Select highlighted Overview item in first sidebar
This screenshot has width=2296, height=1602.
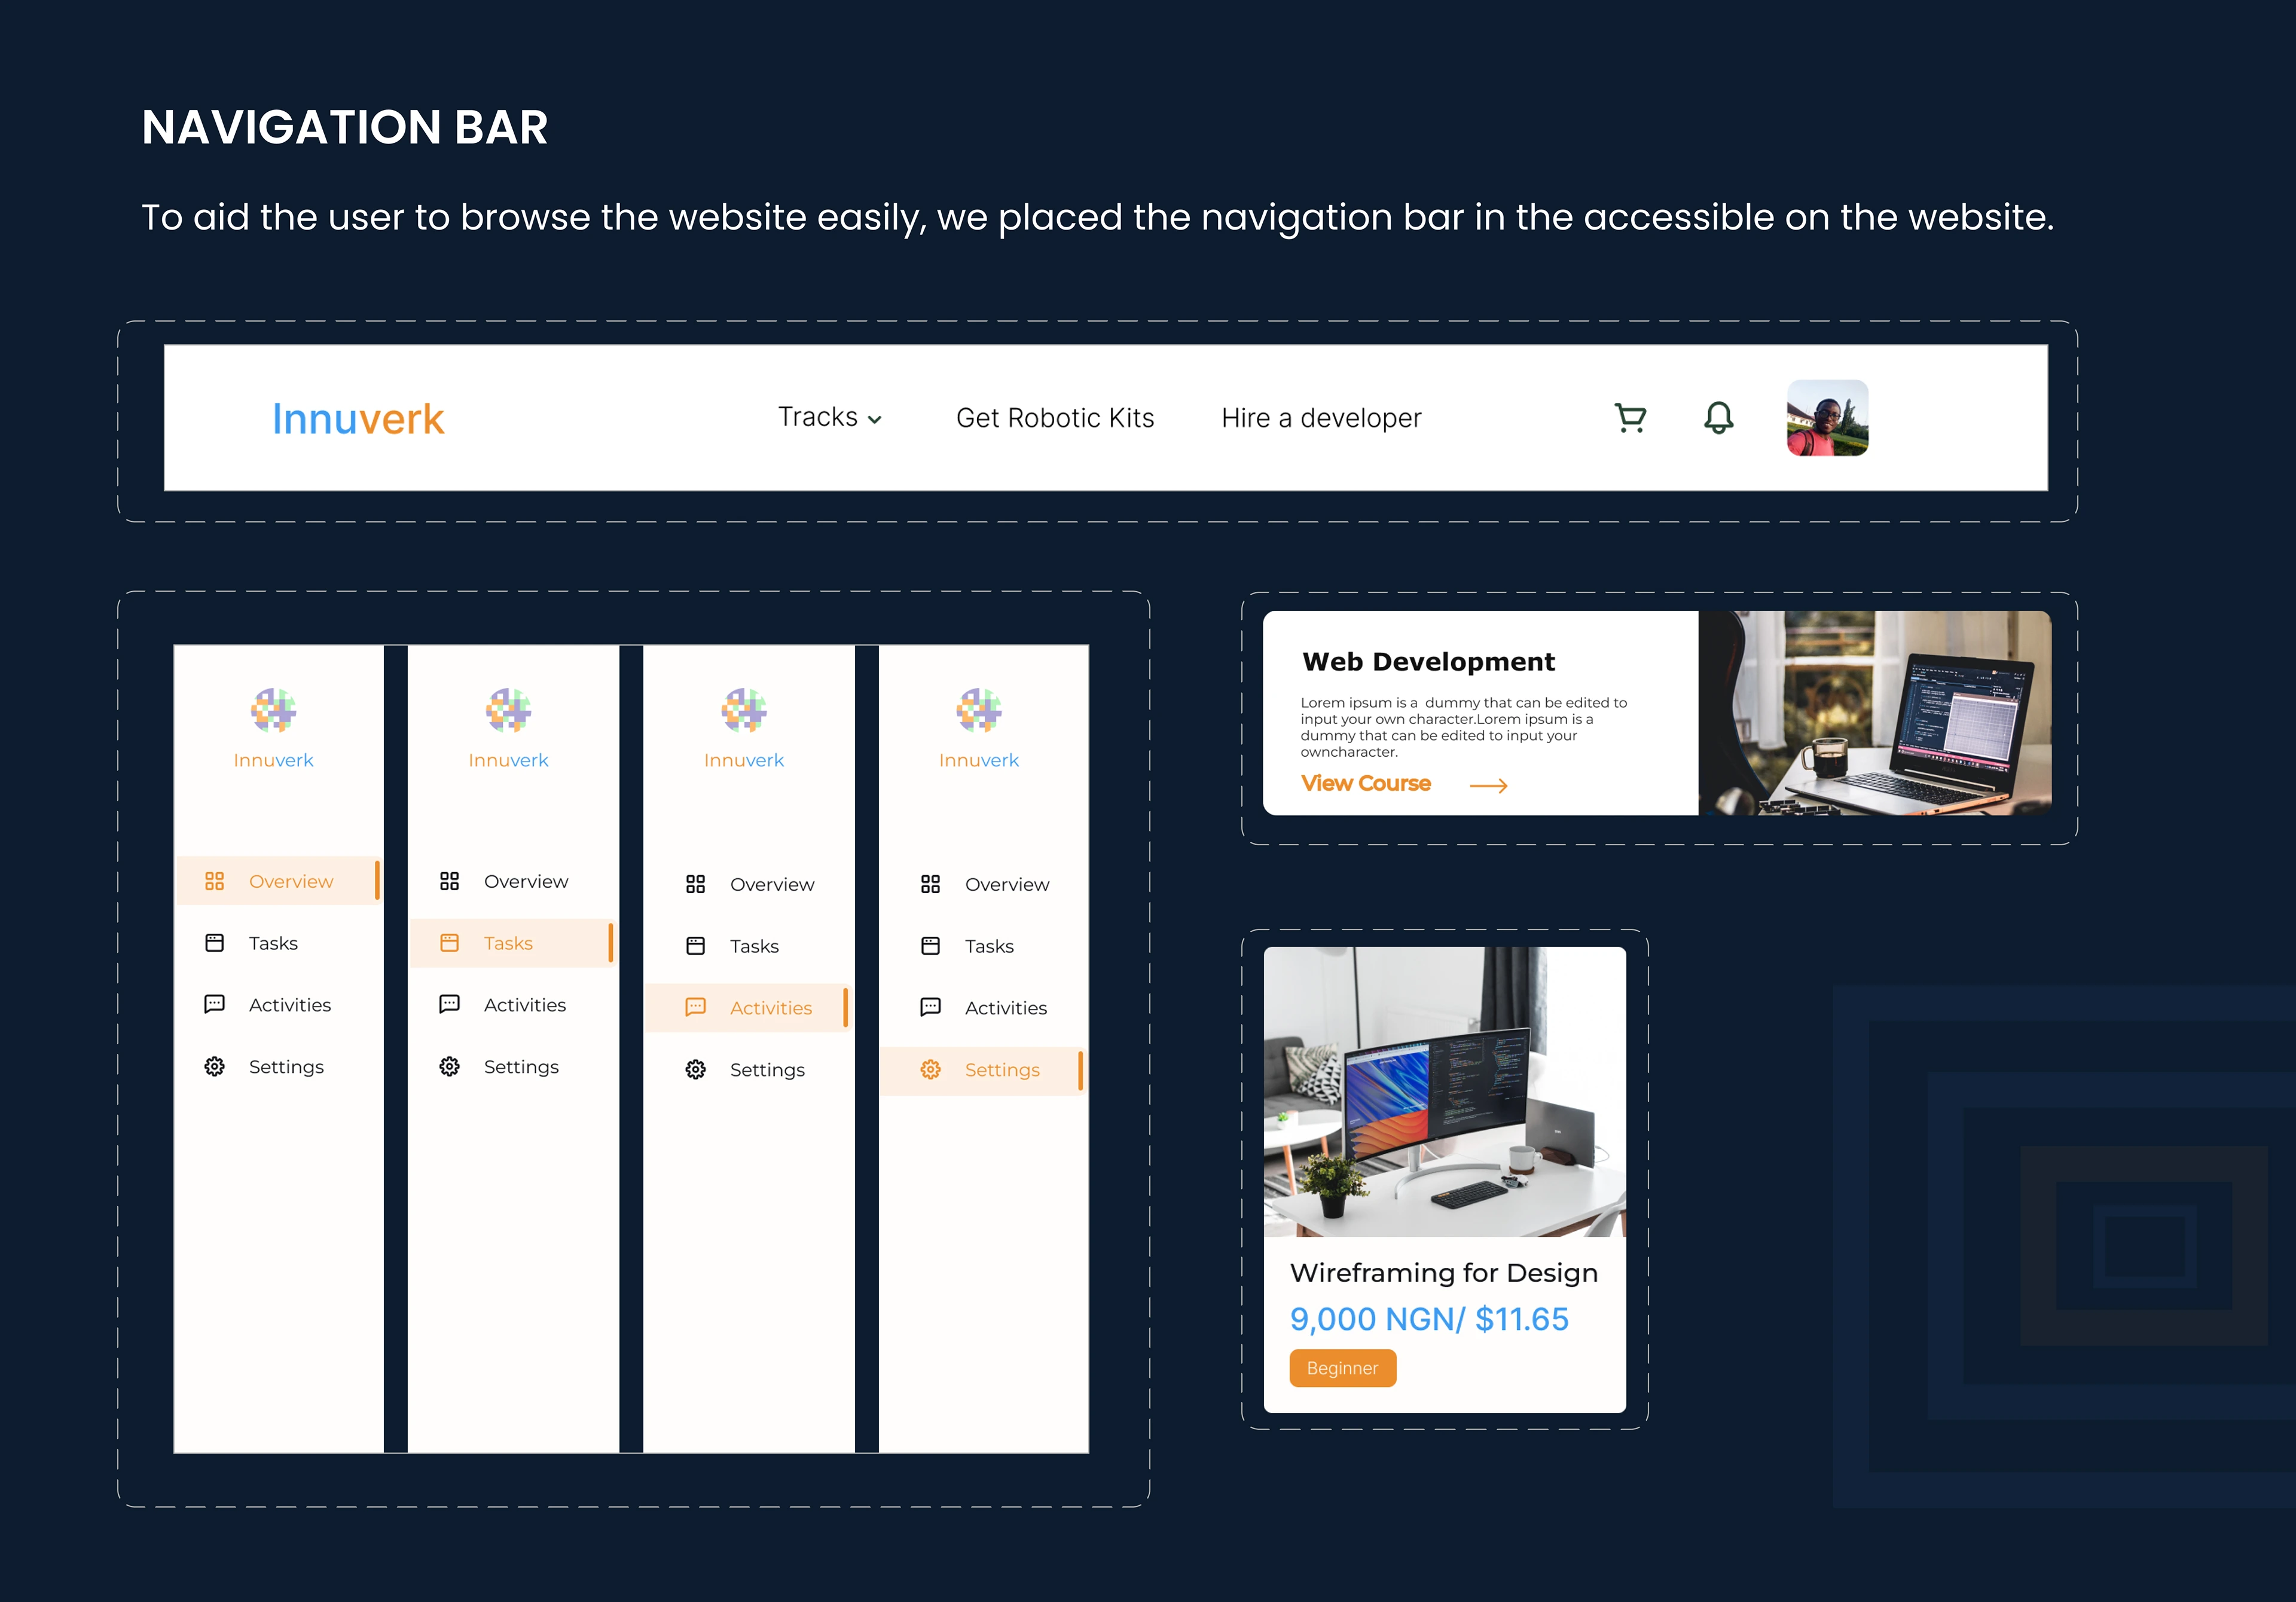pos(290,881)
